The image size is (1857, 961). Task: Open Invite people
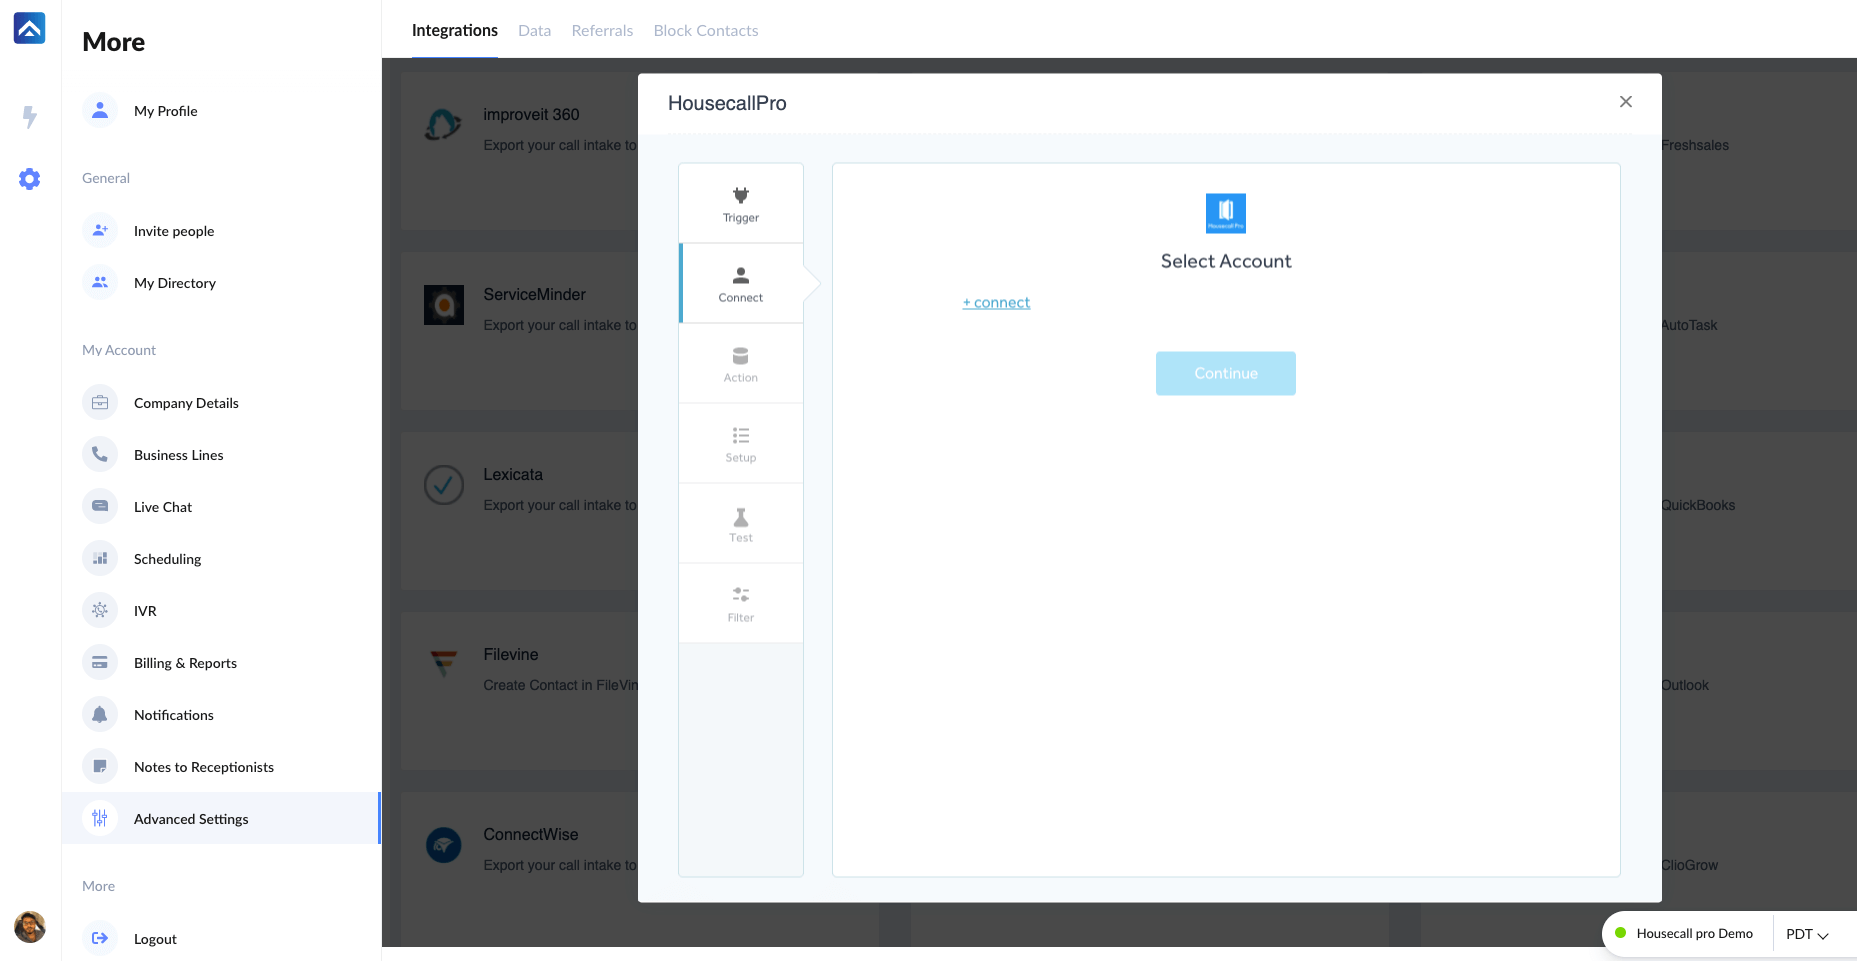click(174, 231)
